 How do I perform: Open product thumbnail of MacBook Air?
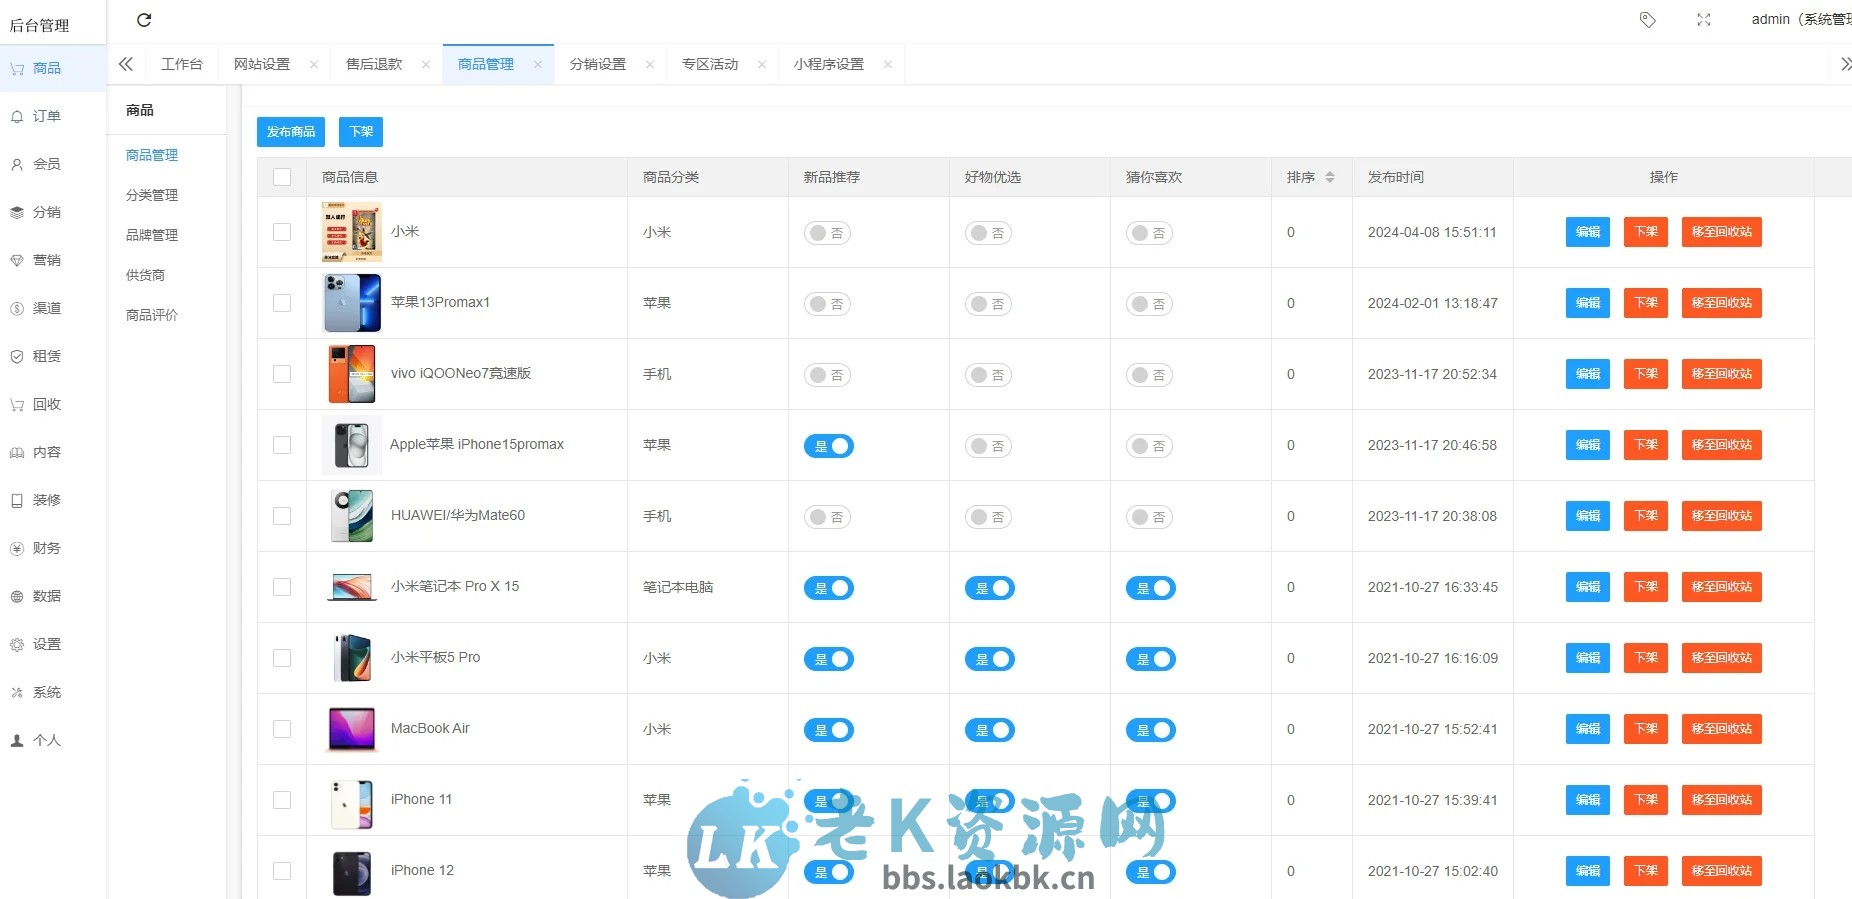(x=352, y=729)
